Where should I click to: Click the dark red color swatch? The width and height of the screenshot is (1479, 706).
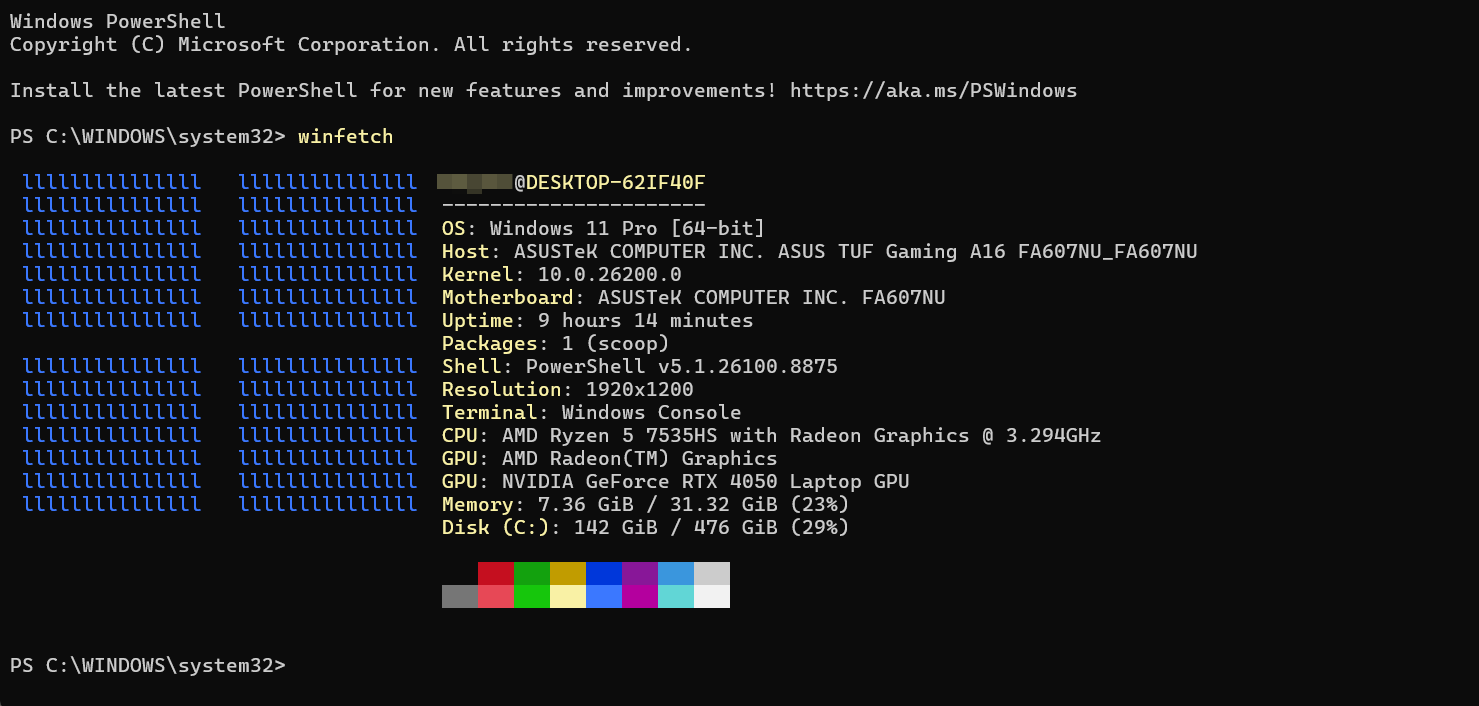496,573
